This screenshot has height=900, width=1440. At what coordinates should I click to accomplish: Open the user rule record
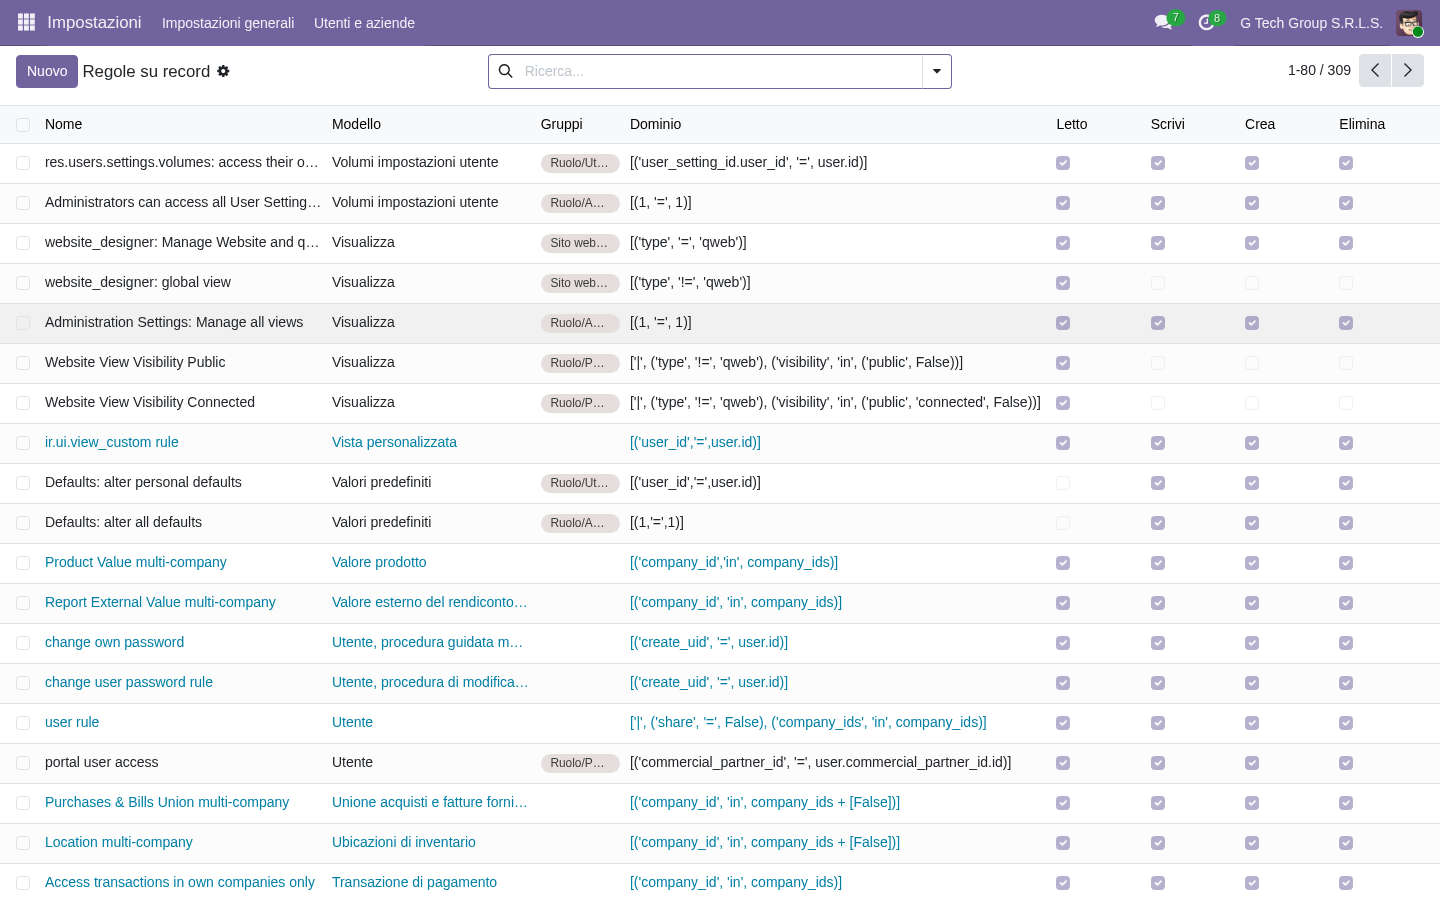72,722
